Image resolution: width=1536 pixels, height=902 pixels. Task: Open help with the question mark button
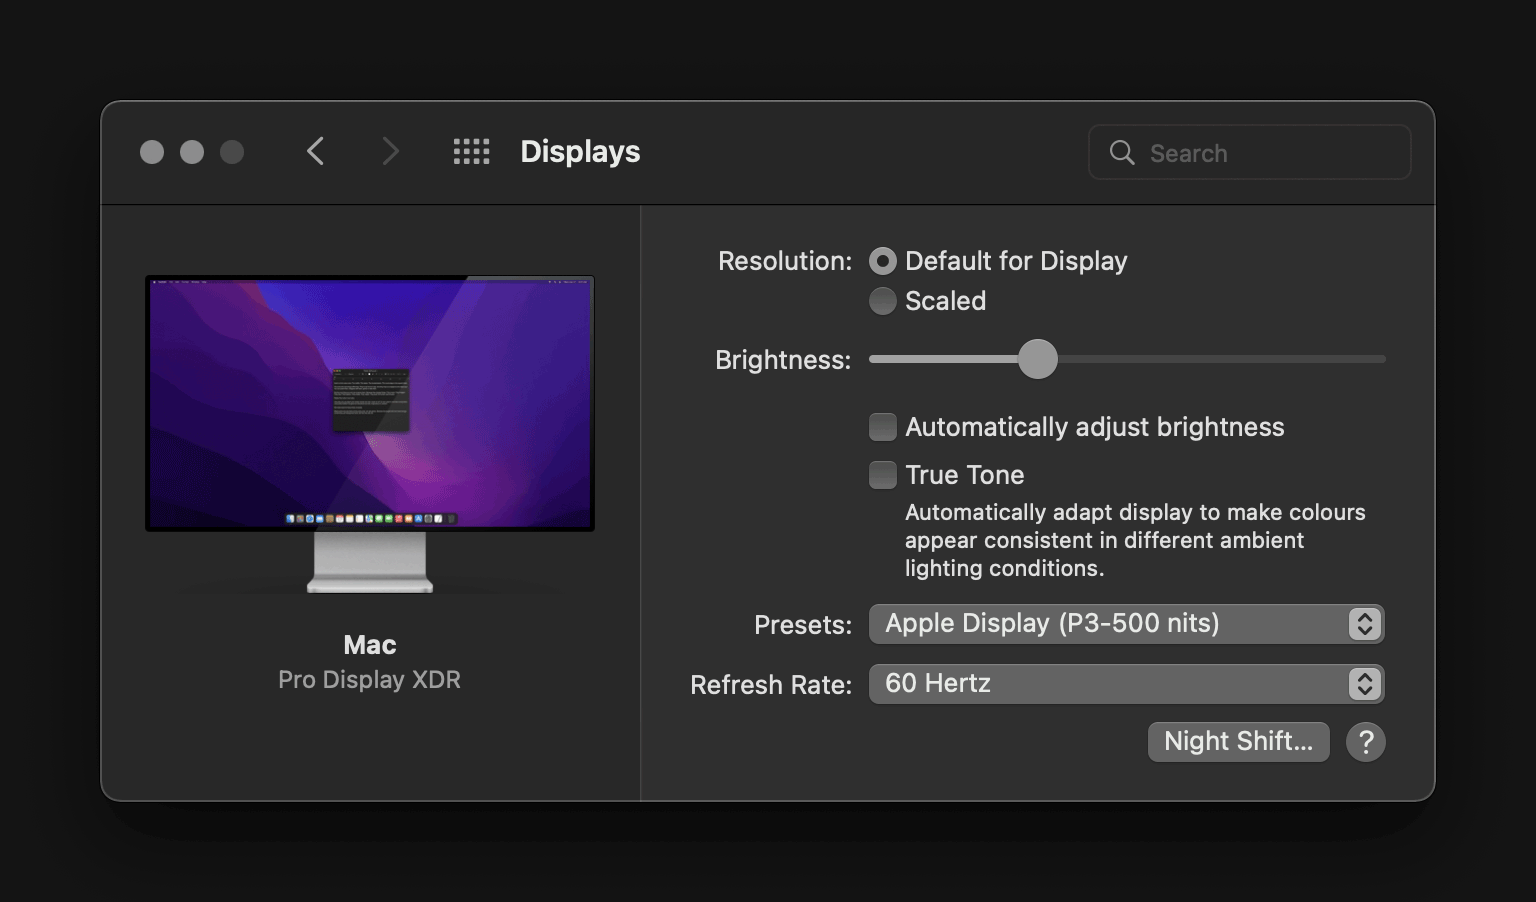click(1365, 742)
